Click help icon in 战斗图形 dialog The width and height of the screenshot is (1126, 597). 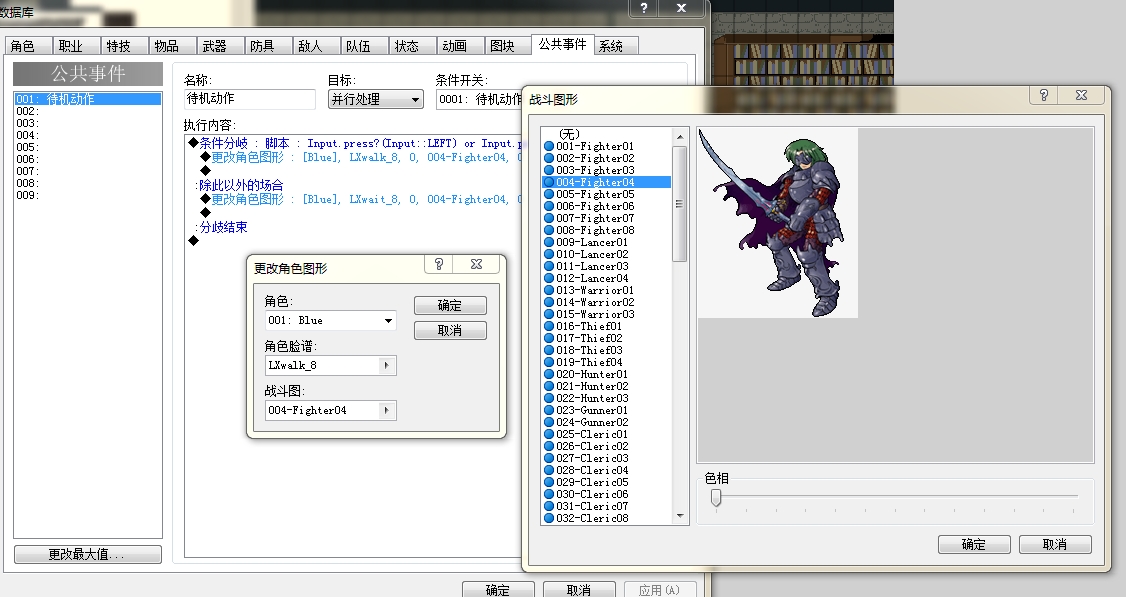[1044, 95]
